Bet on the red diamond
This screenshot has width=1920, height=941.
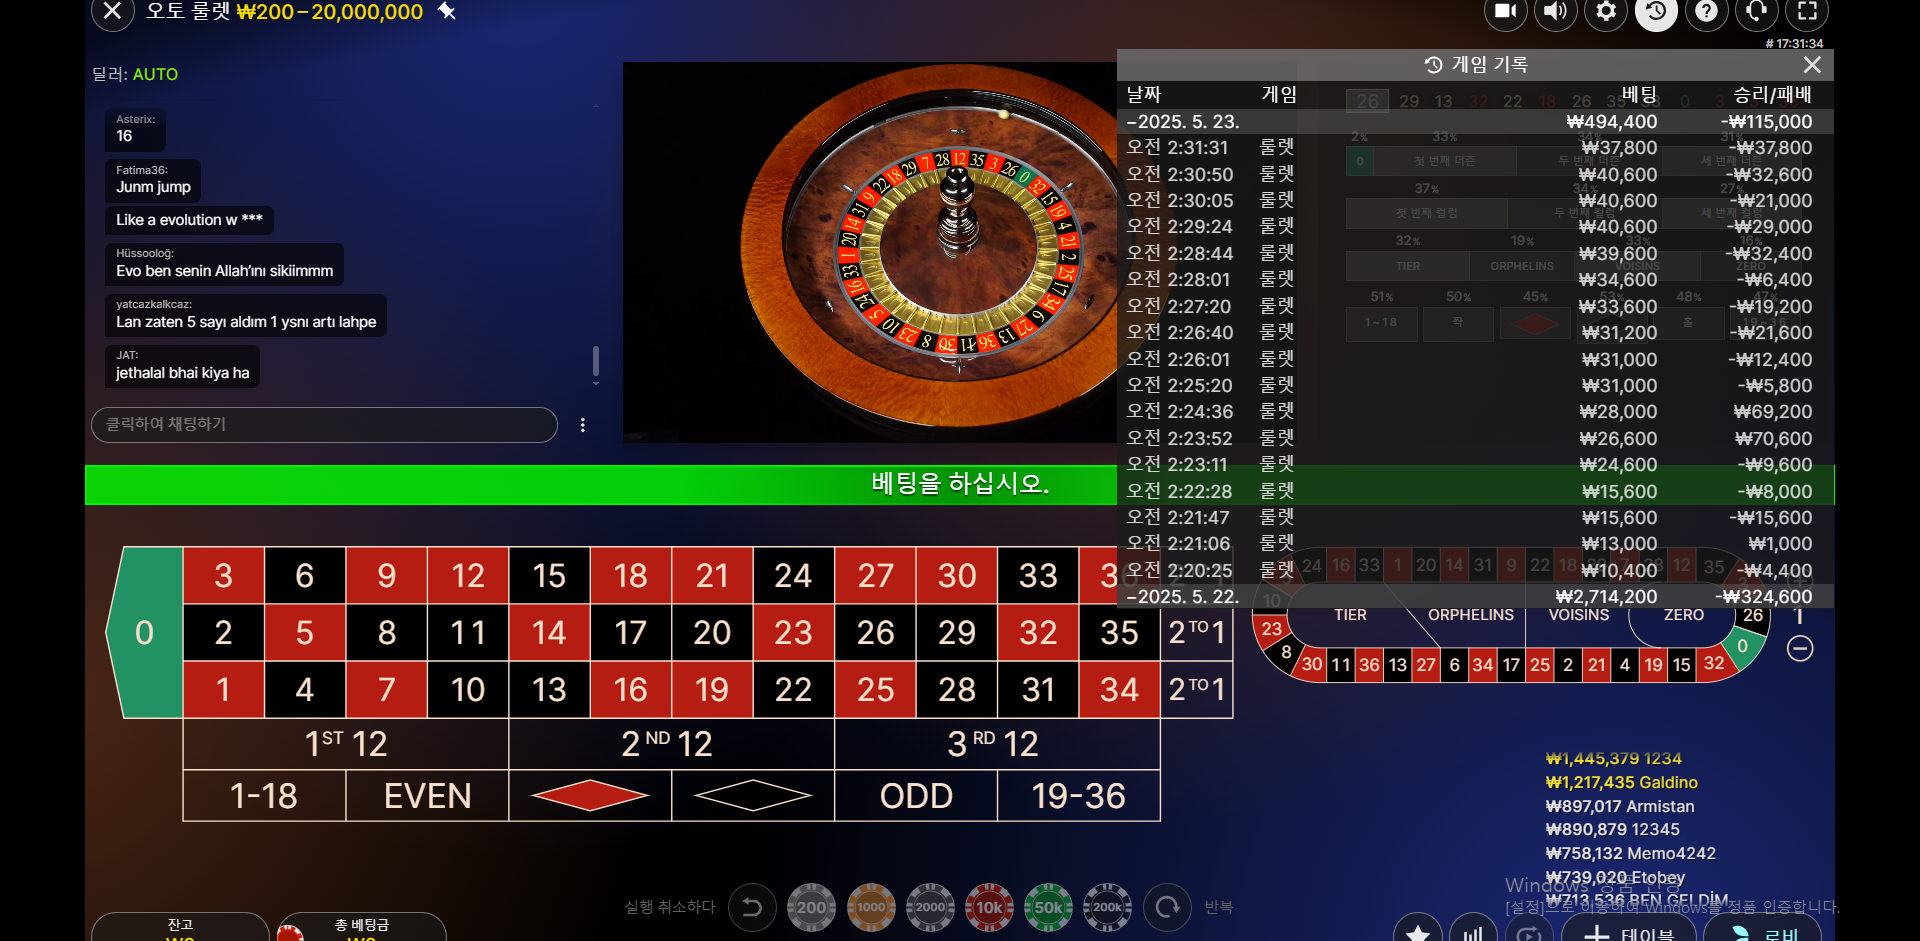pos(590,796)
